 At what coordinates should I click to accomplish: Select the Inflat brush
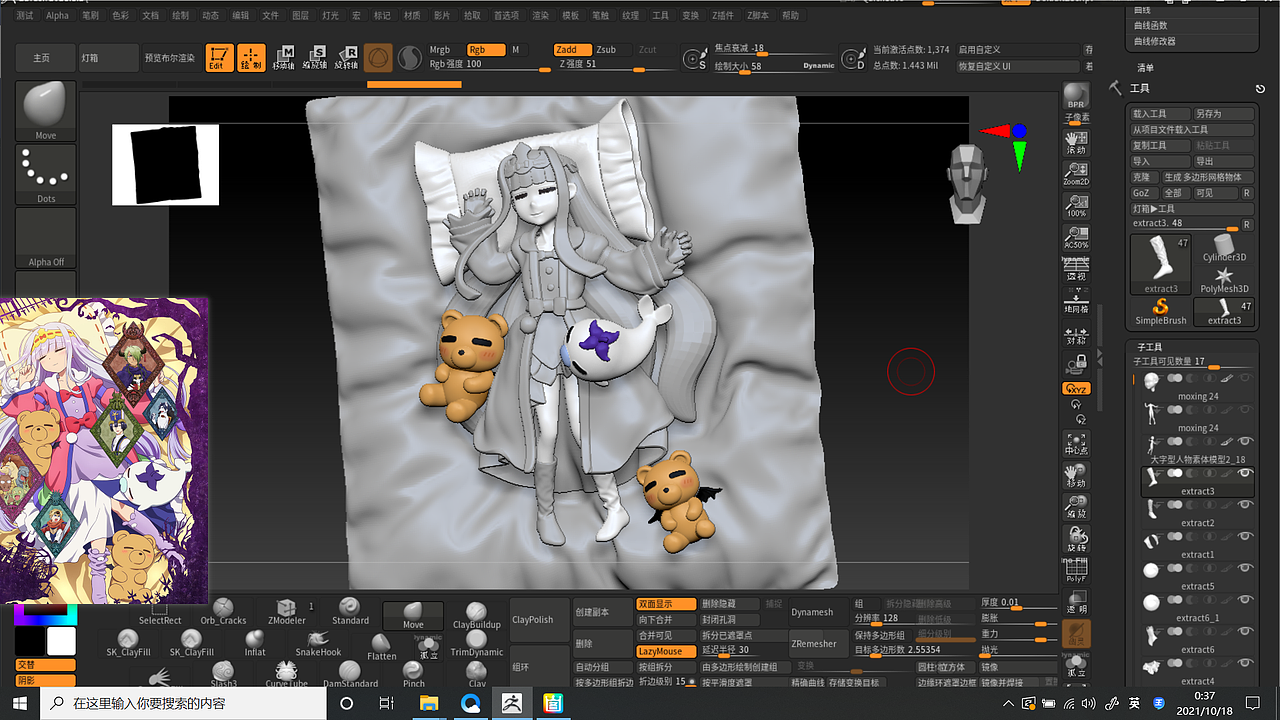(255, 643)
